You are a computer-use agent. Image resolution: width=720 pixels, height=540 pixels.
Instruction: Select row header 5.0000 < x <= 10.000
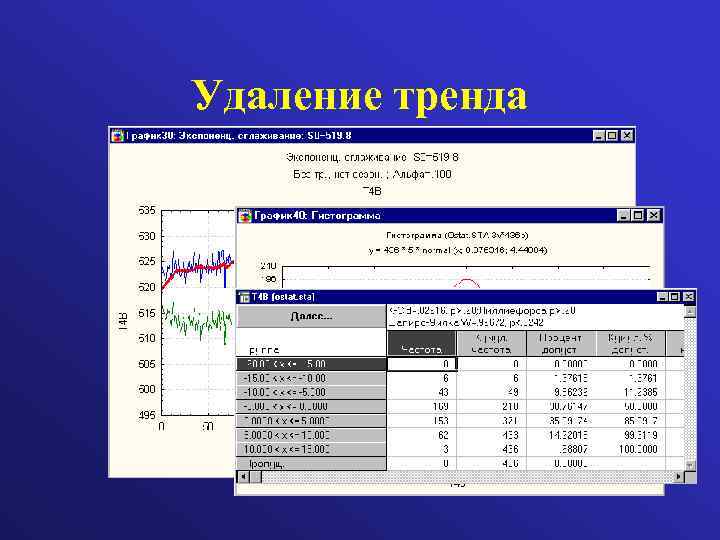(x=311, y=435)
